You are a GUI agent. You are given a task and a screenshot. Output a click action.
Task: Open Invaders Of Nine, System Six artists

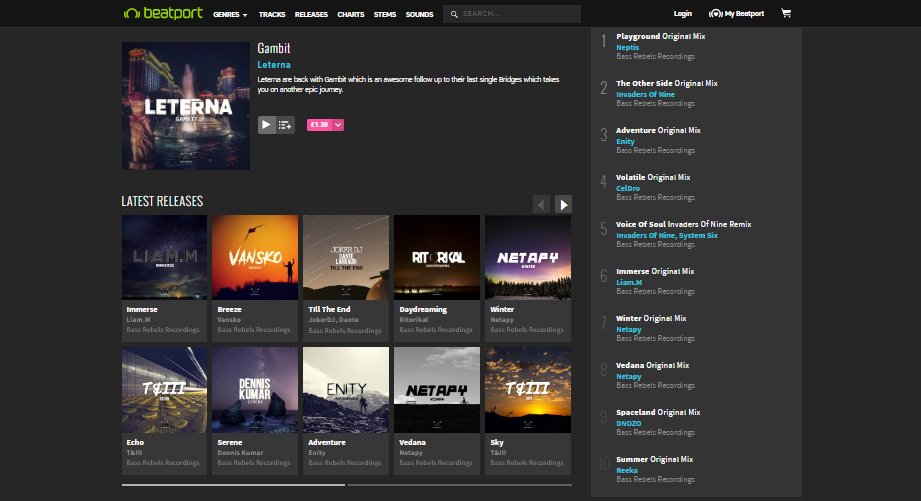point(667,236)
